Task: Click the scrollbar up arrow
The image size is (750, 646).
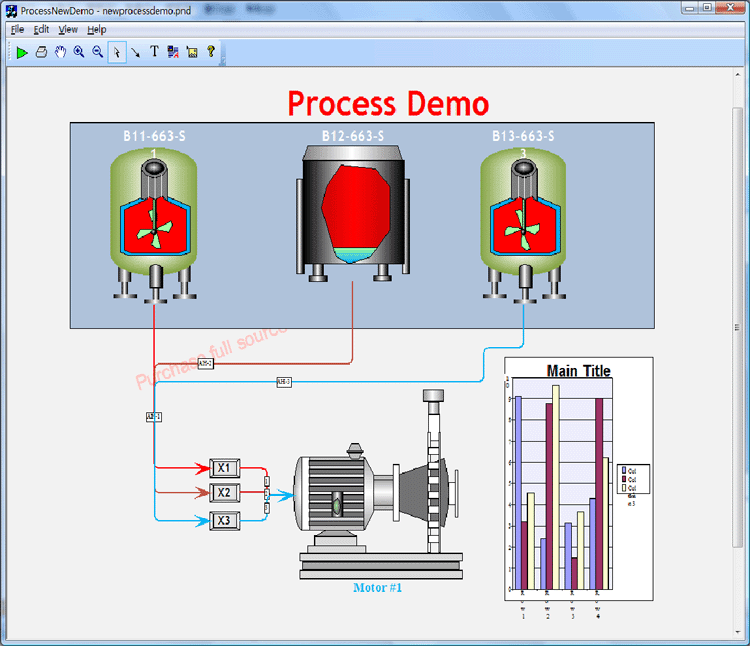Action: pos(738,75)
